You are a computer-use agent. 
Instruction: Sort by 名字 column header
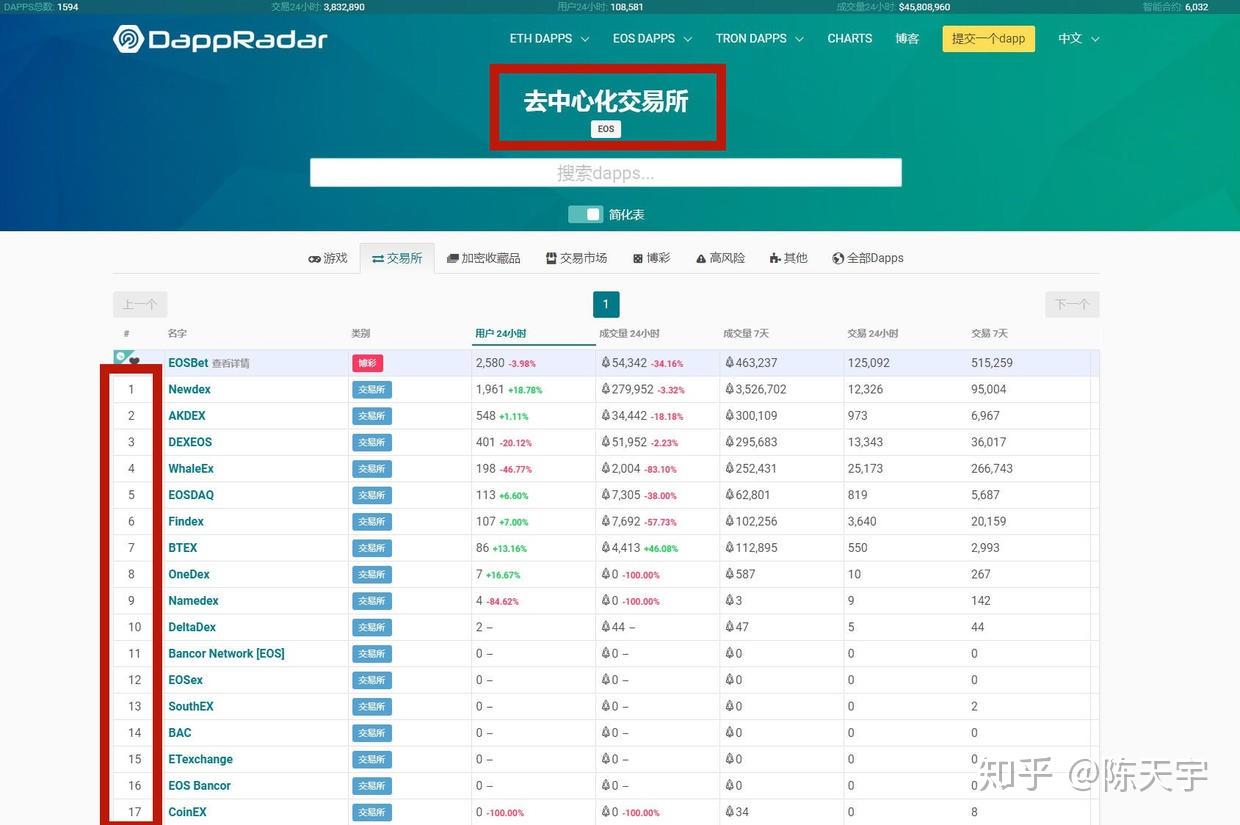pyautogui.click(x=177, y=333)
